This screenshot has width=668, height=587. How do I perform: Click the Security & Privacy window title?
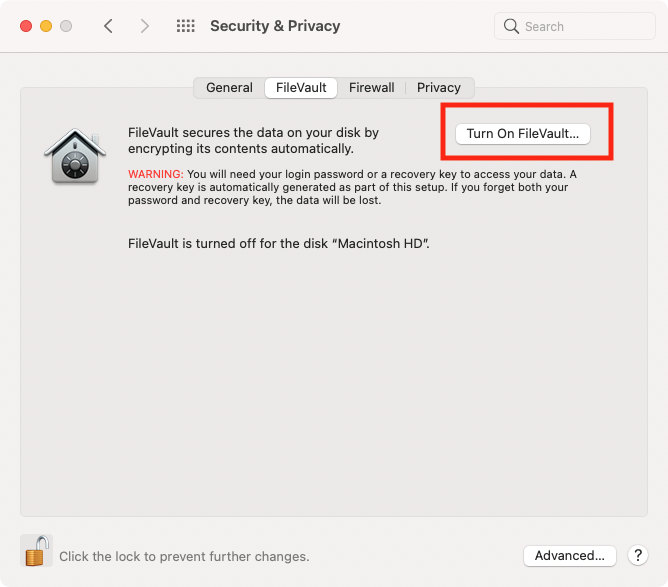pos(275,26)
